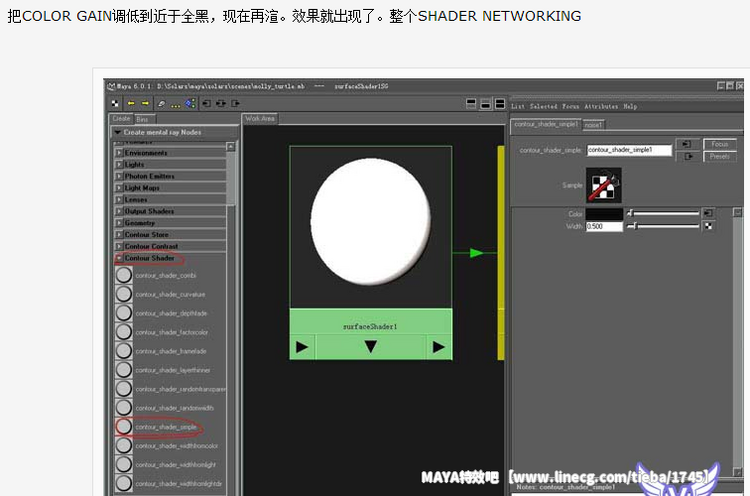
Task: Create contour_shader_depthfade node from its swatch
Action: coord(124,313)
